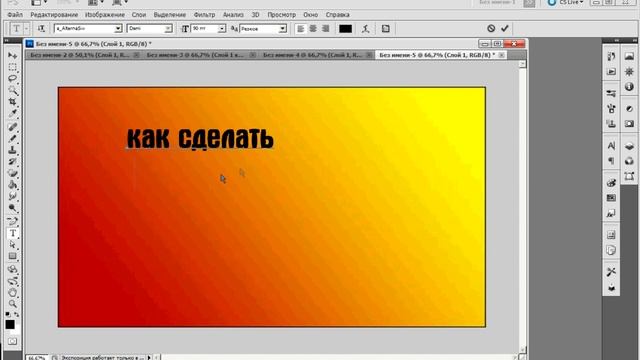This screenshot has height=360, width=640.
Task: Swap foreground and background colors
Action: click(17, 314)
